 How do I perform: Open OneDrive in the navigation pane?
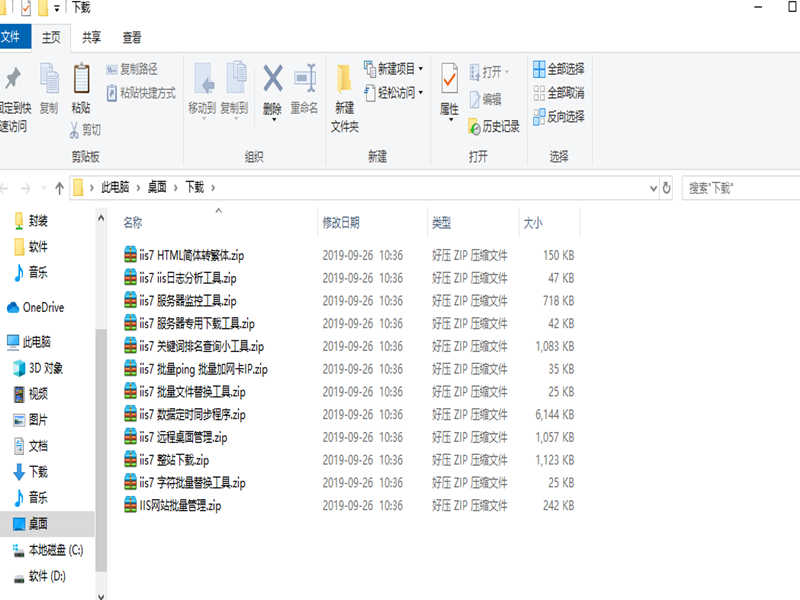point(42,308)
